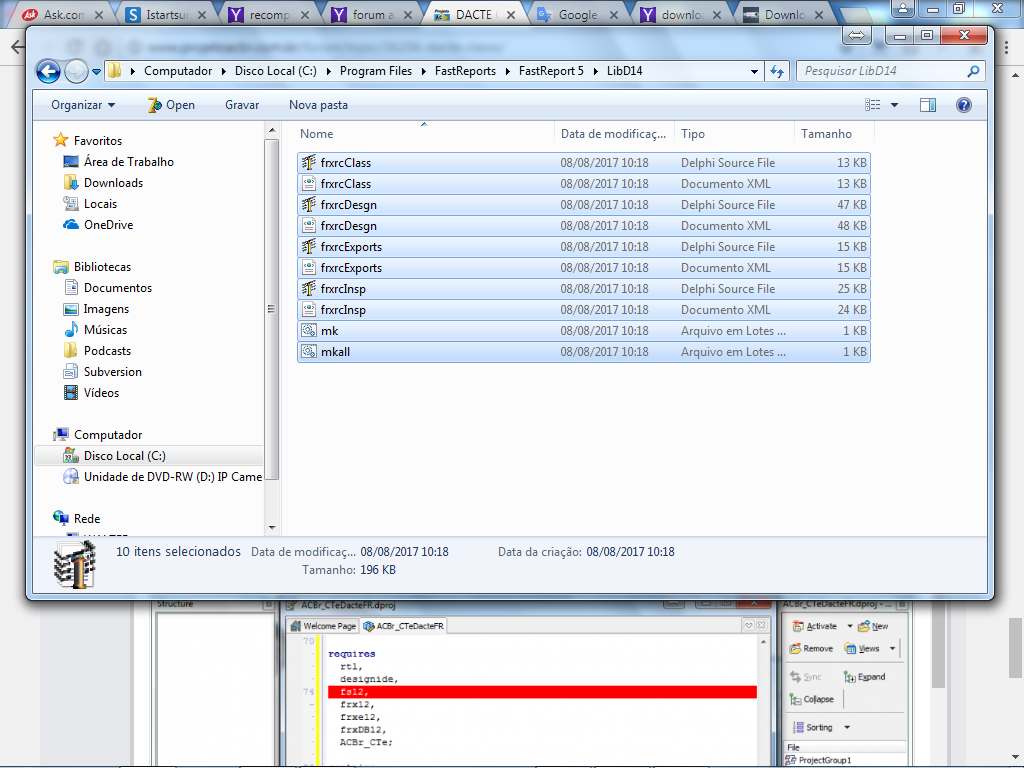
Task: Toggle the preview pane icon
Action: 927,105
